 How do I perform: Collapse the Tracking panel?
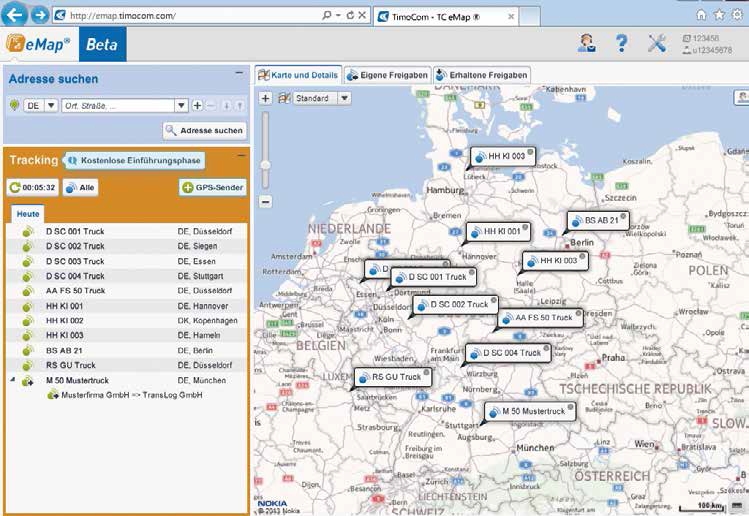click(241, 155)
